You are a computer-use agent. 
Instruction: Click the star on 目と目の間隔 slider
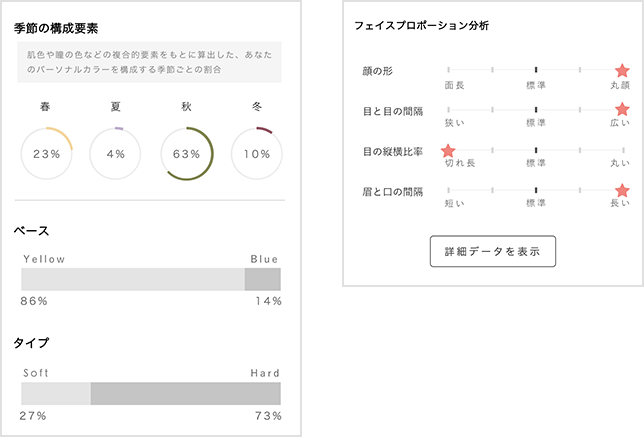point(622,110)
